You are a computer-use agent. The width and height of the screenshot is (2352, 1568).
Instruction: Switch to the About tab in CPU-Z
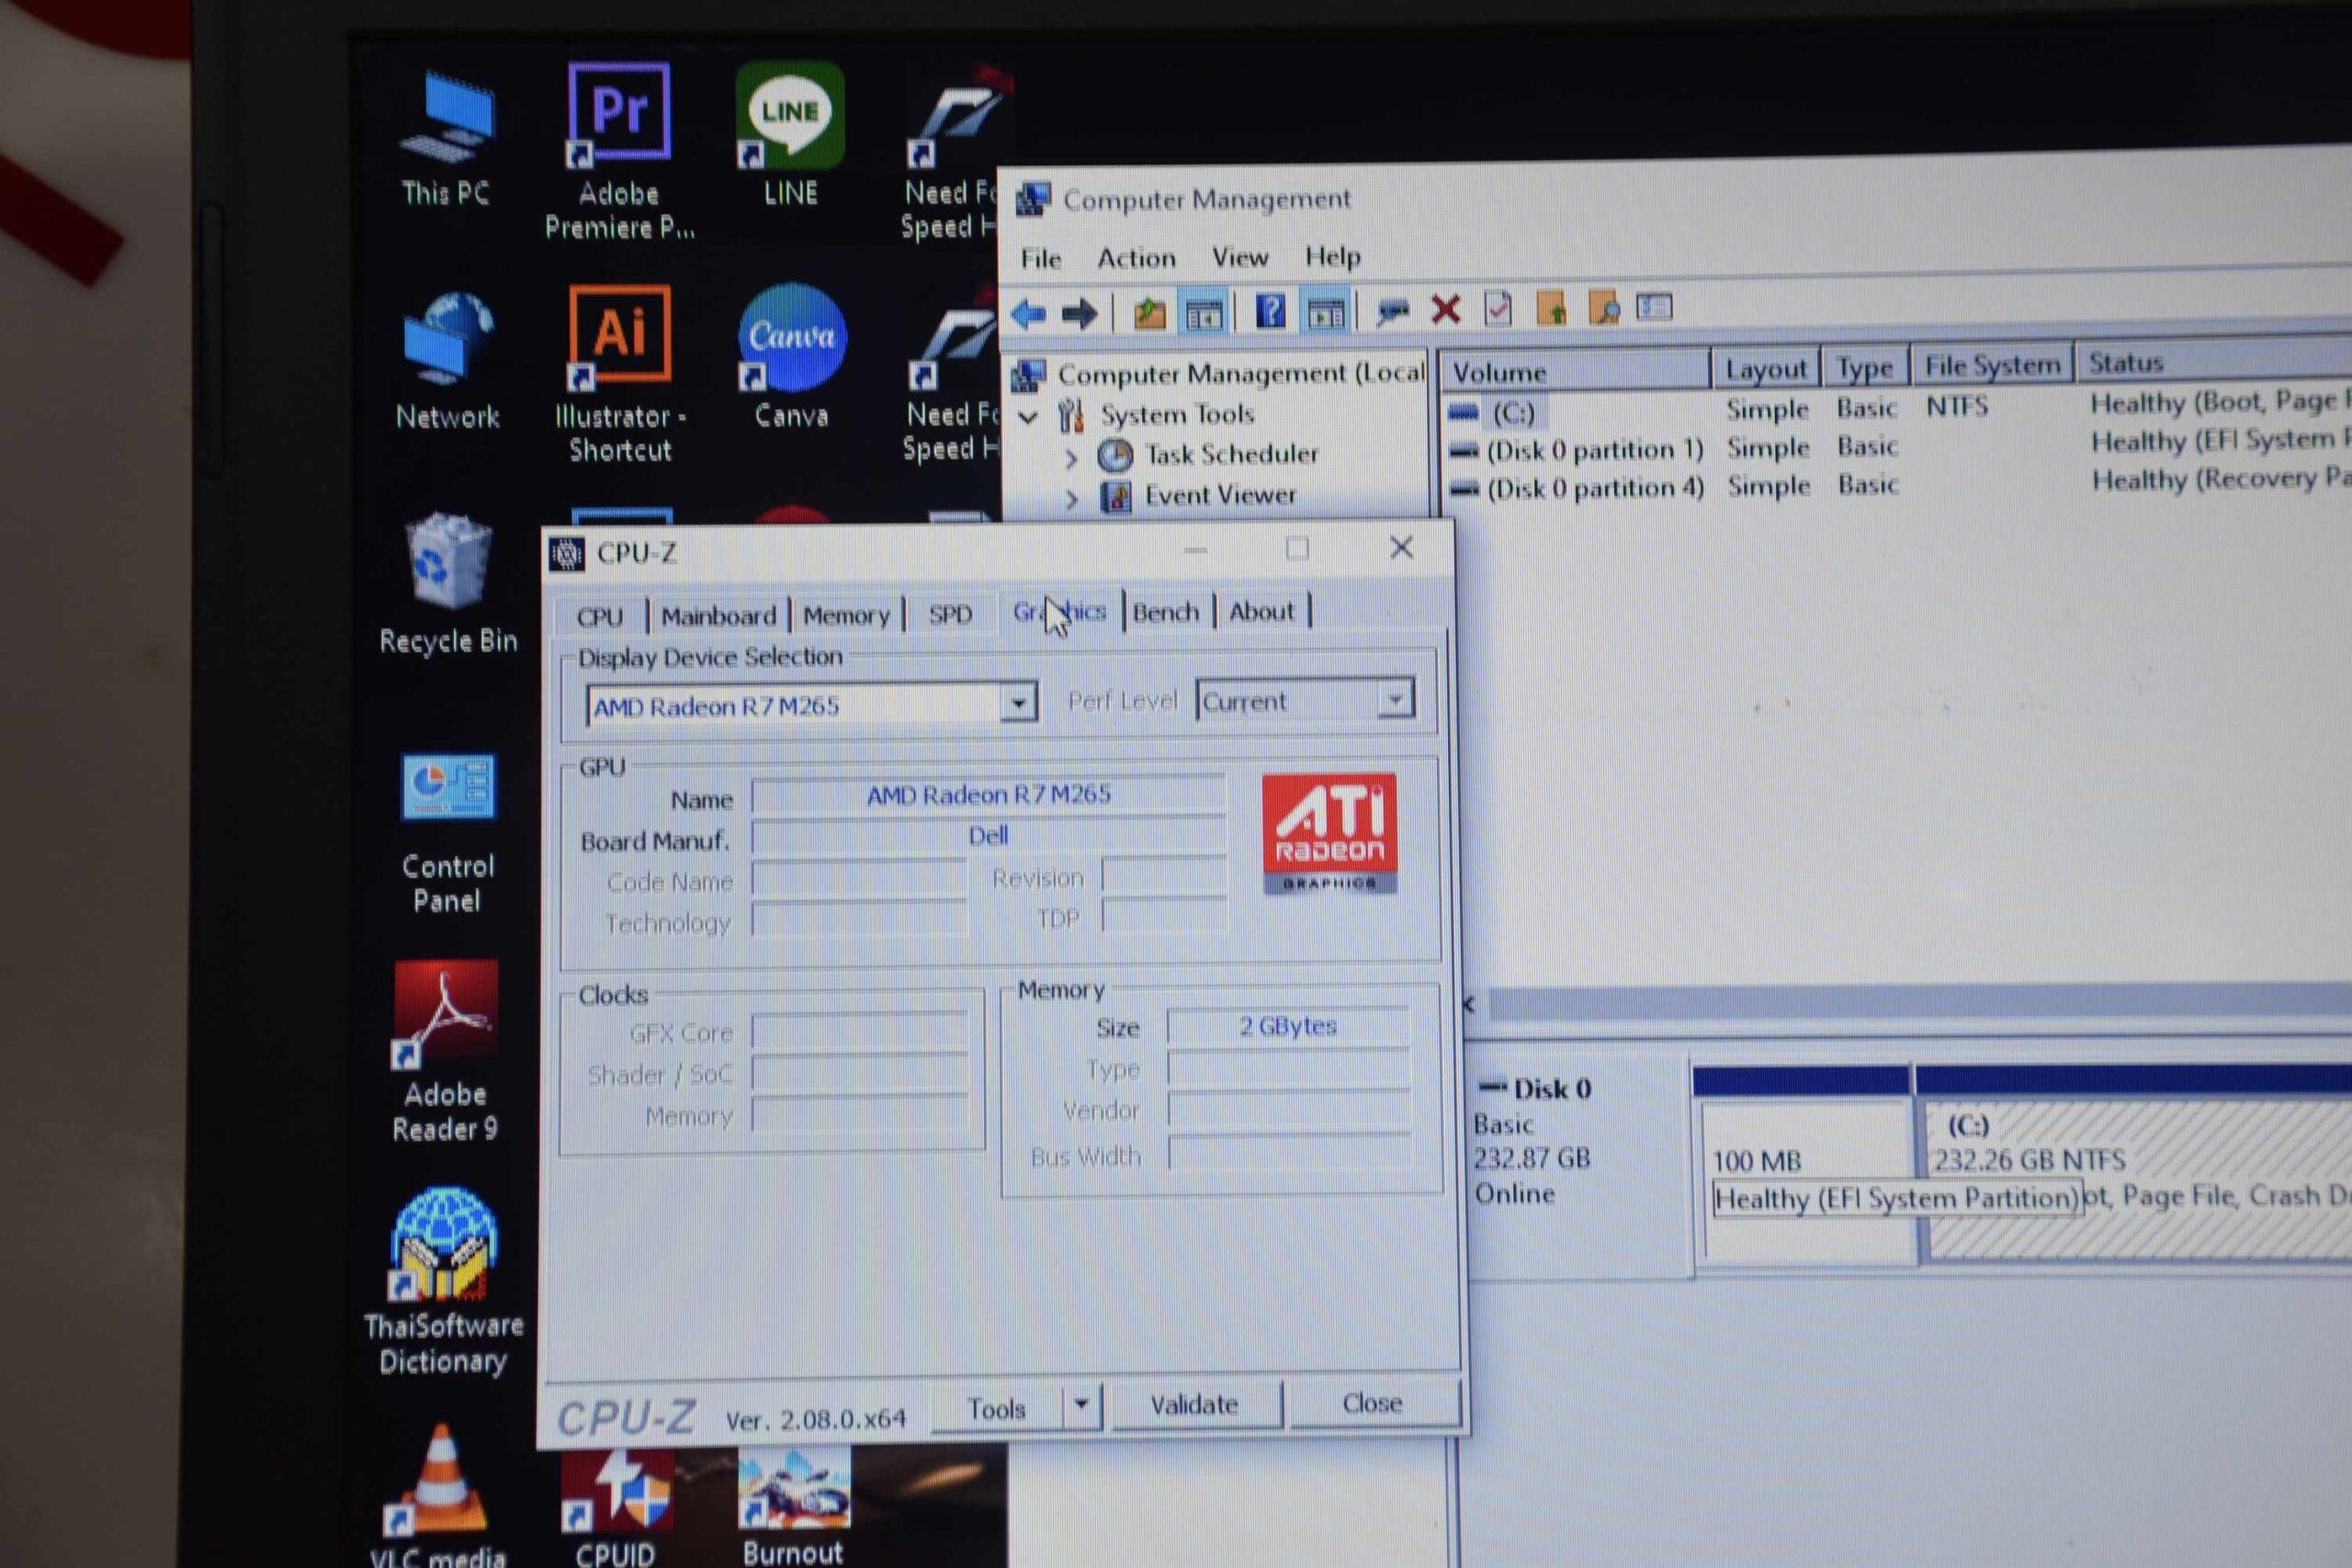point(1261,610)
